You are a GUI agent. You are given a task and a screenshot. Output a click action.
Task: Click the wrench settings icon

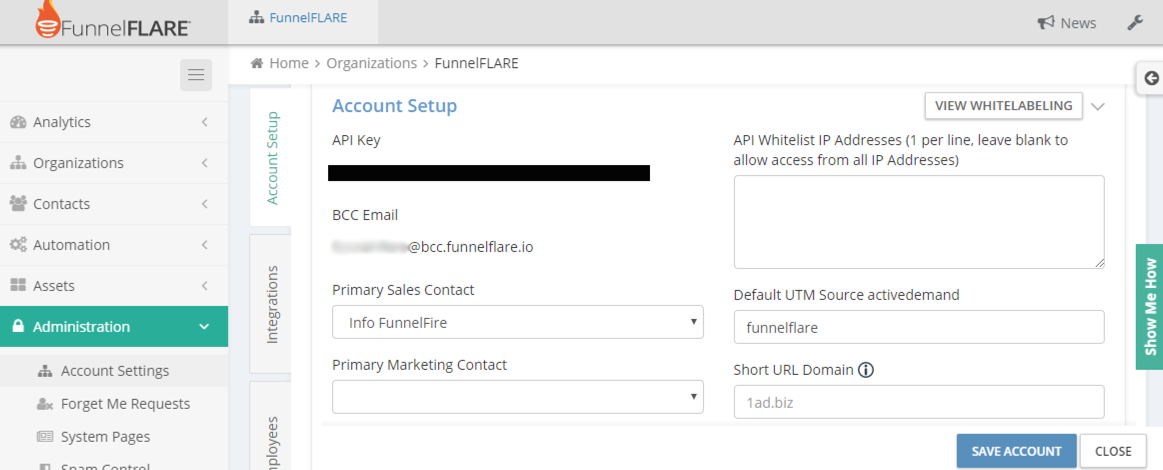(1135, 22)
